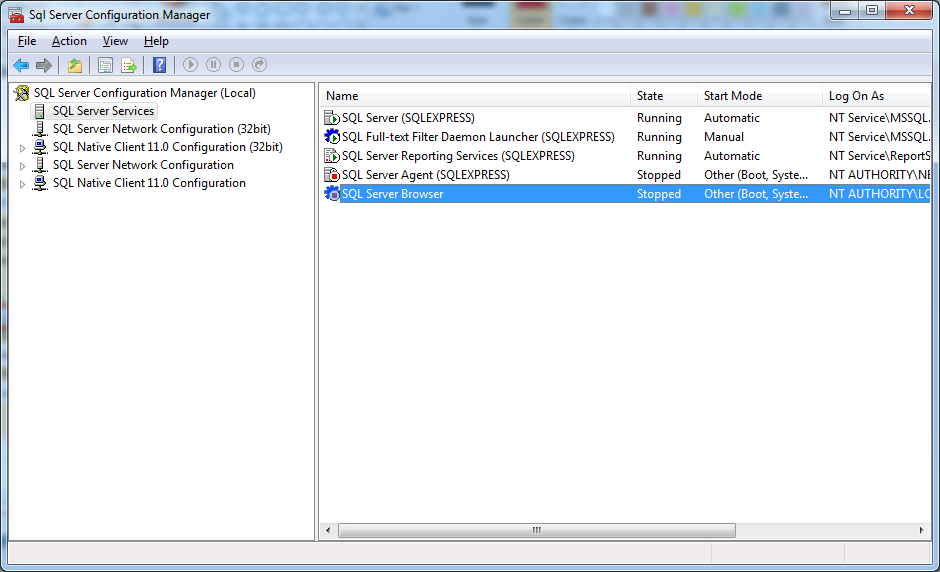940x572 pixels.
Task: Click Manual start mode of Daemon Launcher
Action: pos(724,137)
